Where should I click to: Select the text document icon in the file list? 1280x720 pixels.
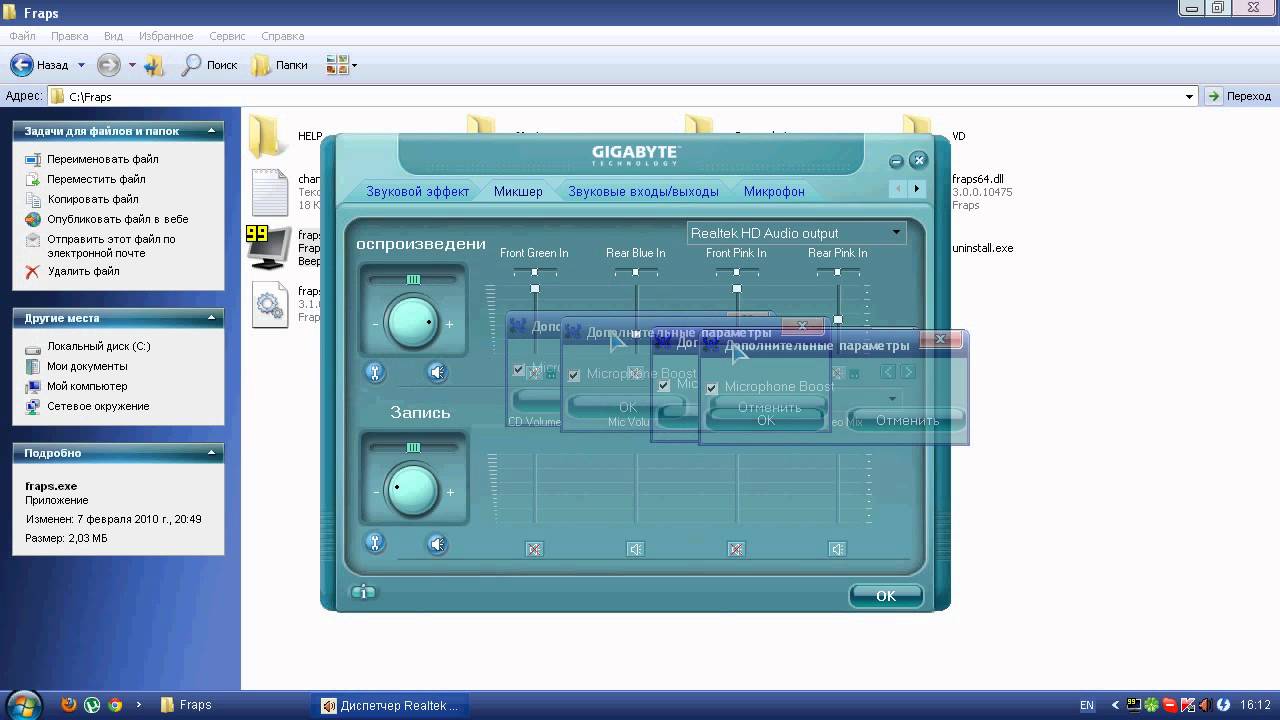(270, 192)
